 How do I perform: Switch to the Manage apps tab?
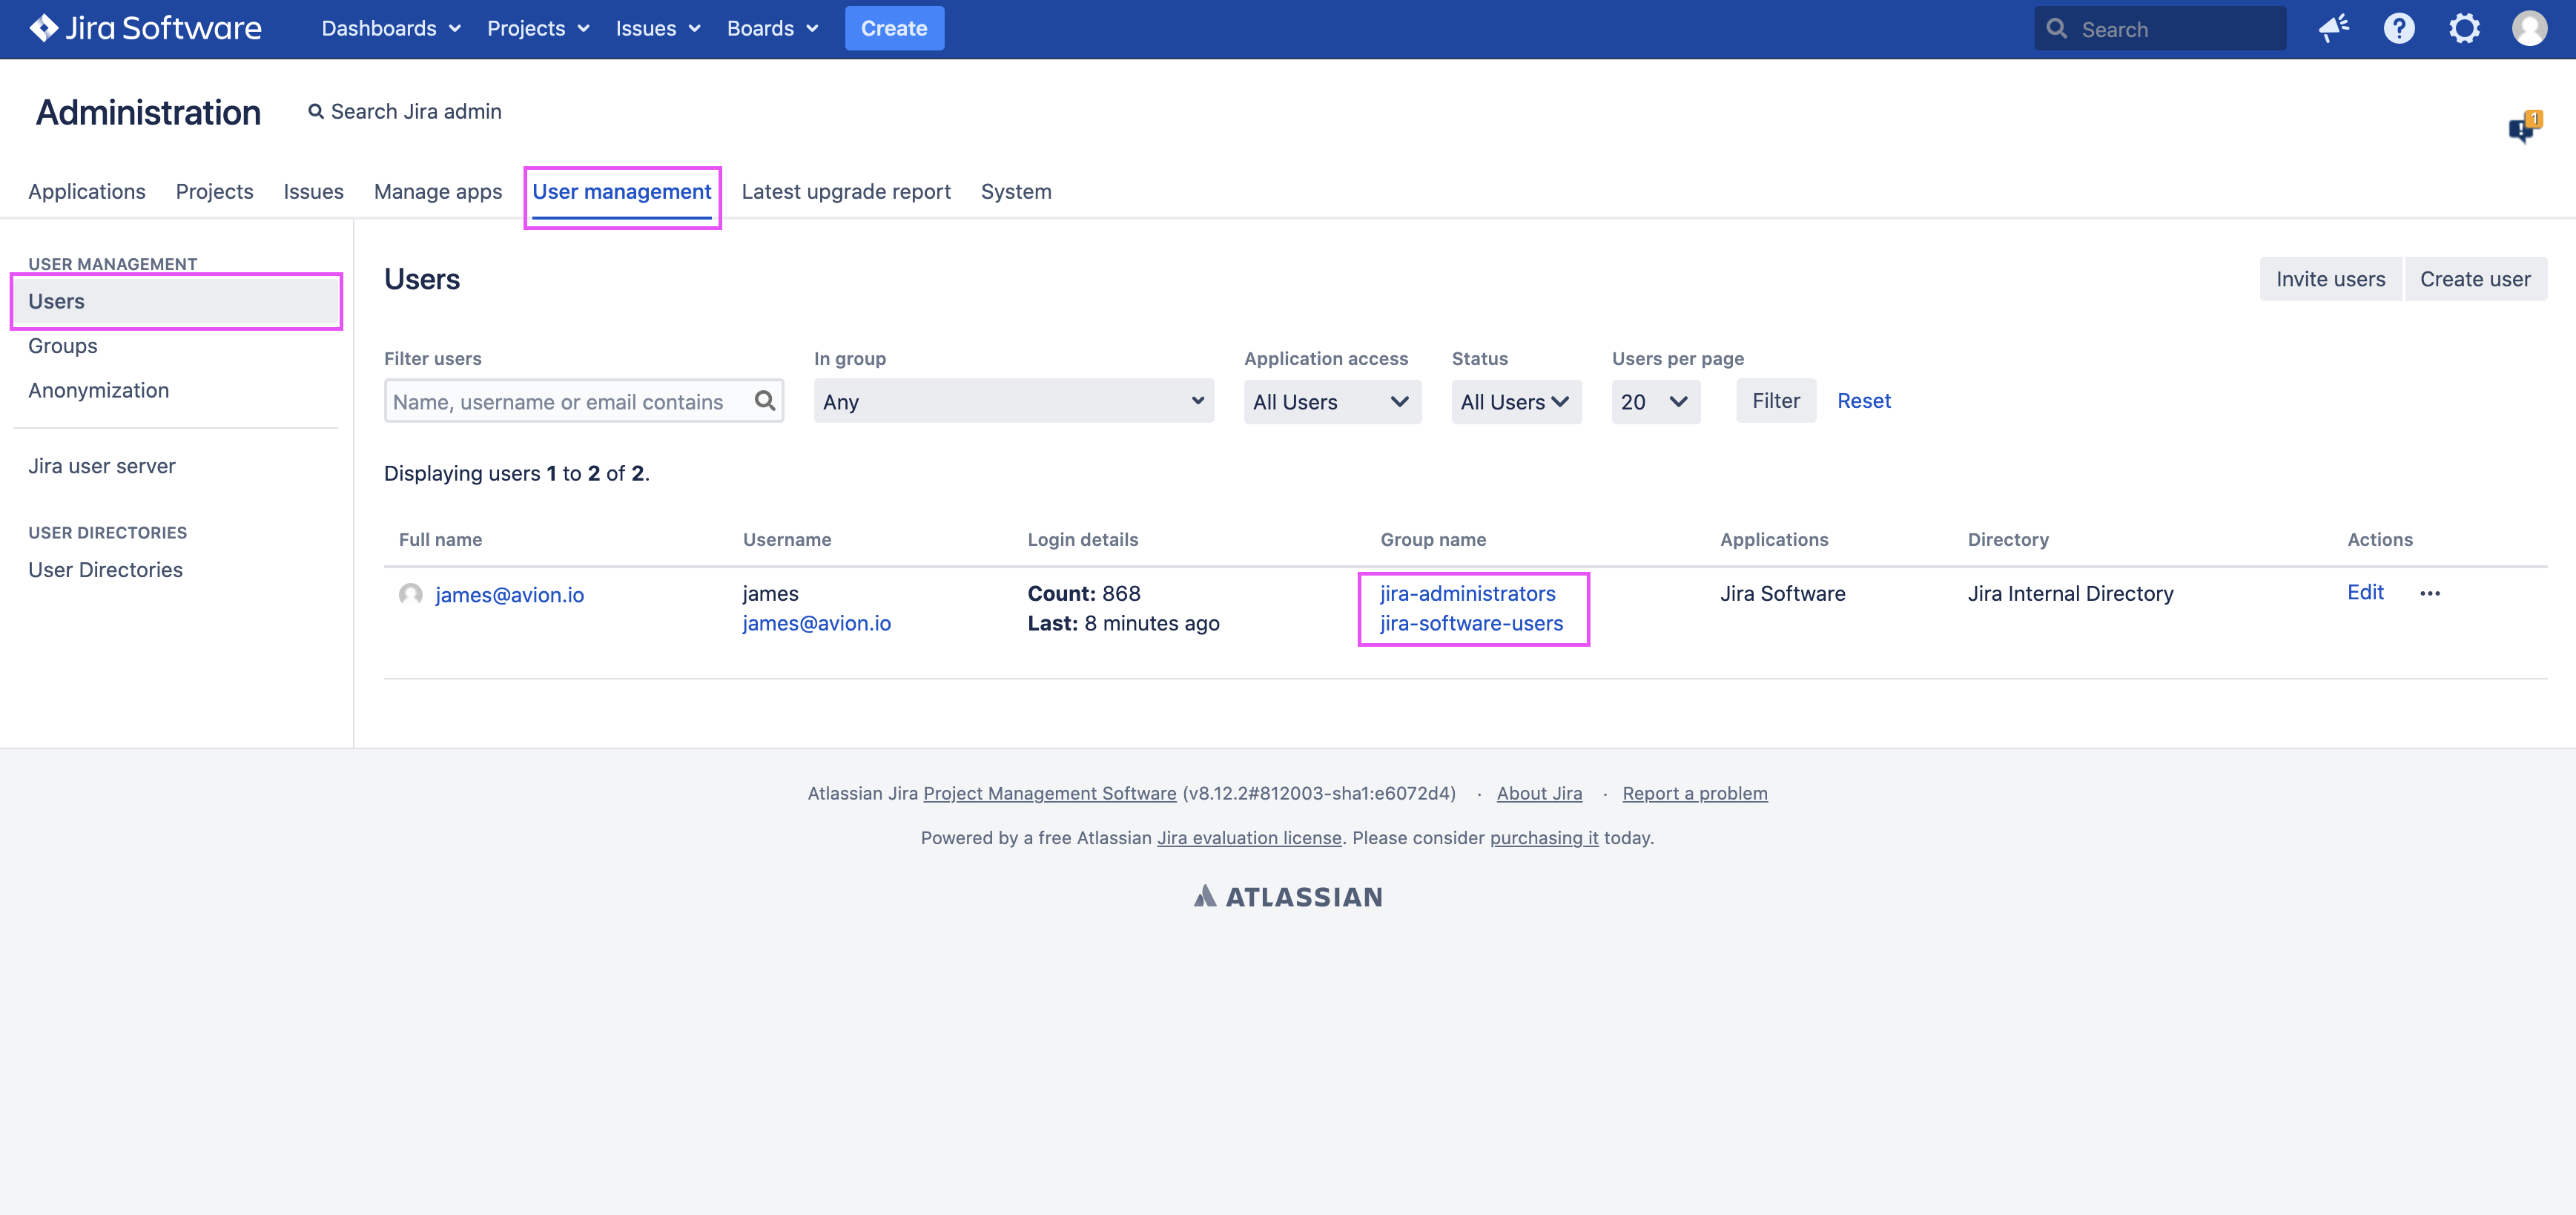pyautogui.click(x=438, y=191)
